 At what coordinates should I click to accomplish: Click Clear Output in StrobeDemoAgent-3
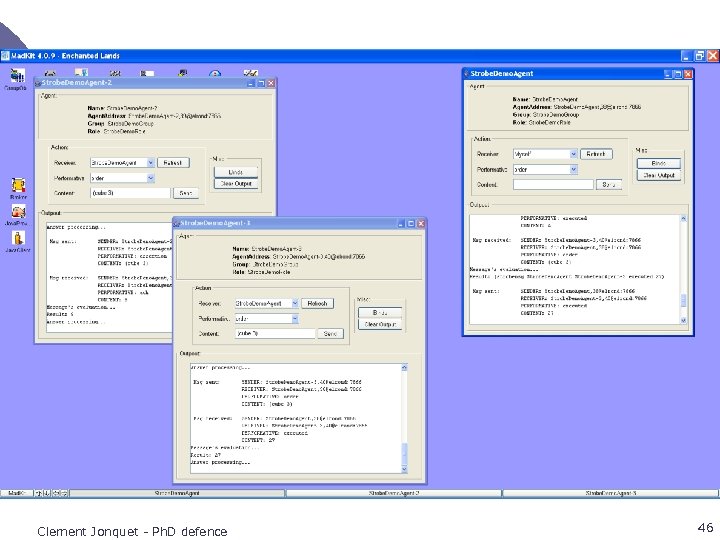(380, 324)
